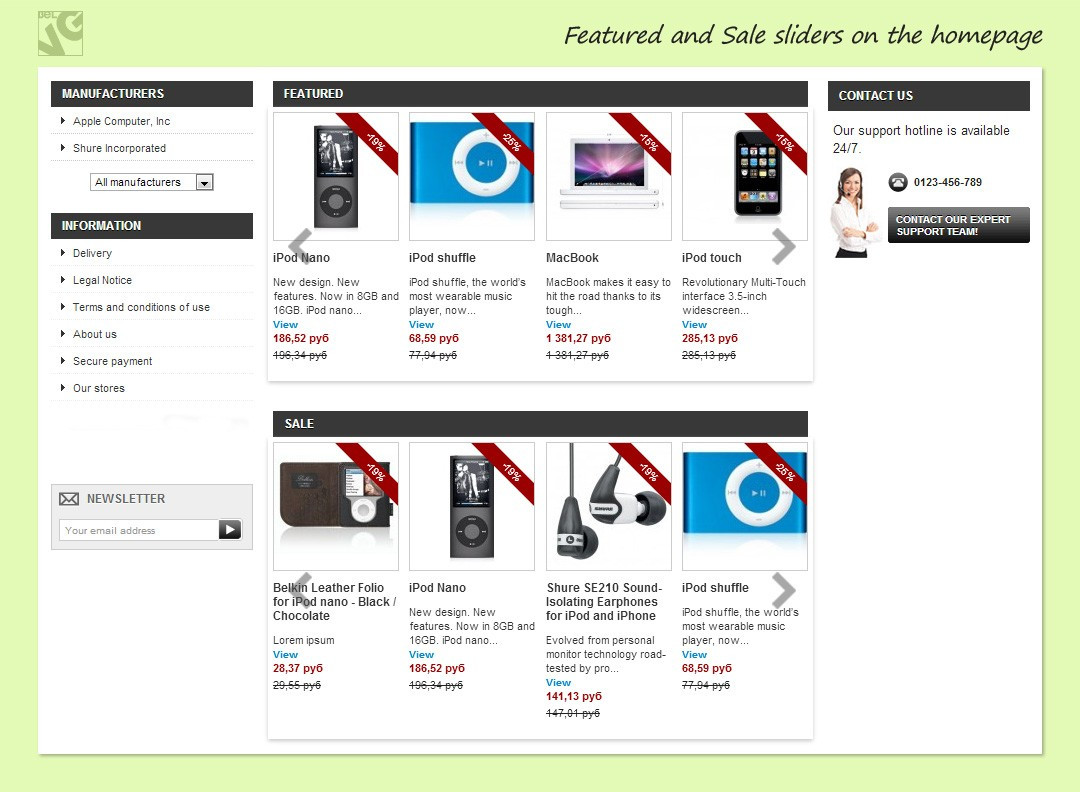The image size is (1080, 792).
Task: Click View link under MacBook
Action: (x=558, y=324)
